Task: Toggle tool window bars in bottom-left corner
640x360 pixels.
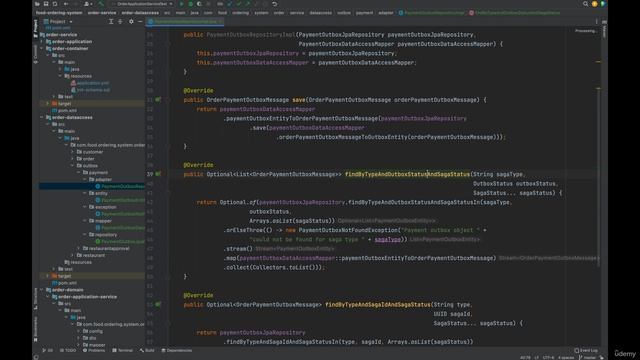Action: coord(36,358)
